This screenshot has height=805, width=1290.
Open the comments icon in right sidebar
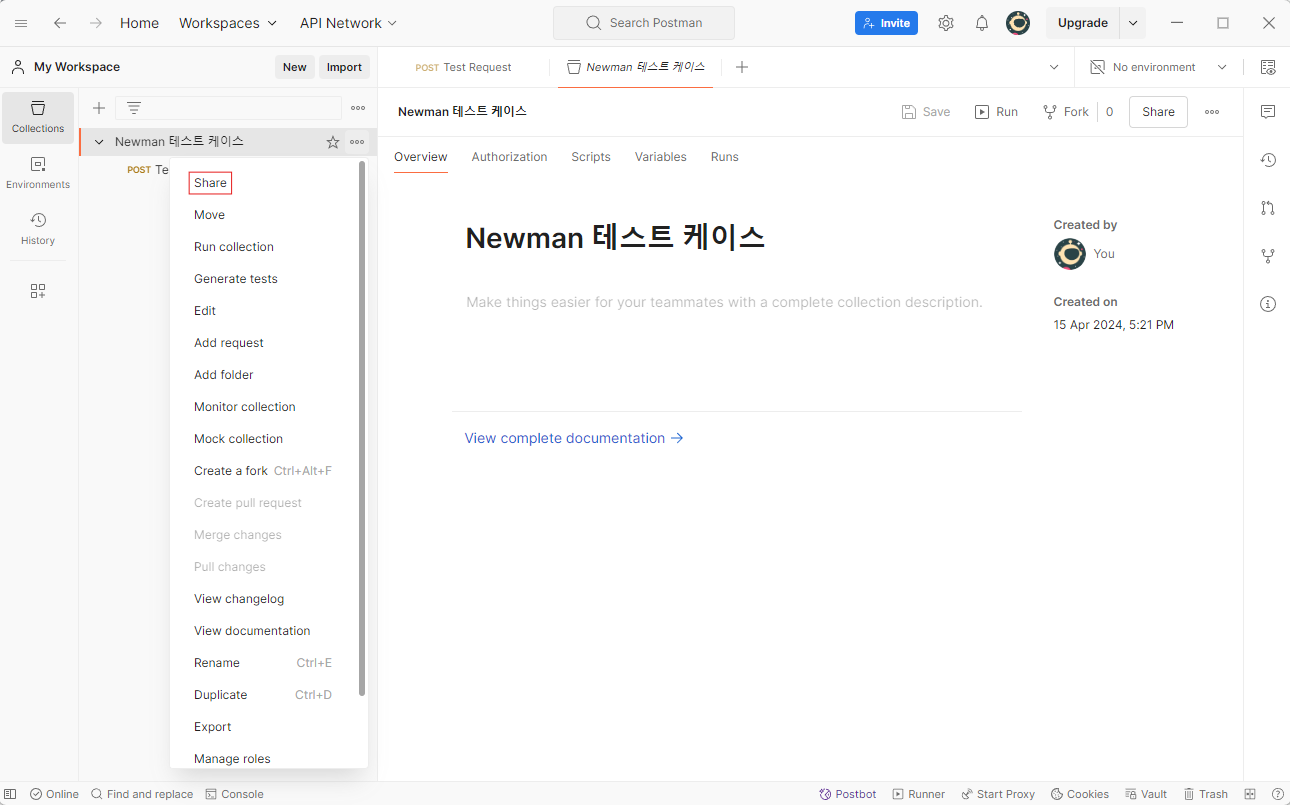1268,112
